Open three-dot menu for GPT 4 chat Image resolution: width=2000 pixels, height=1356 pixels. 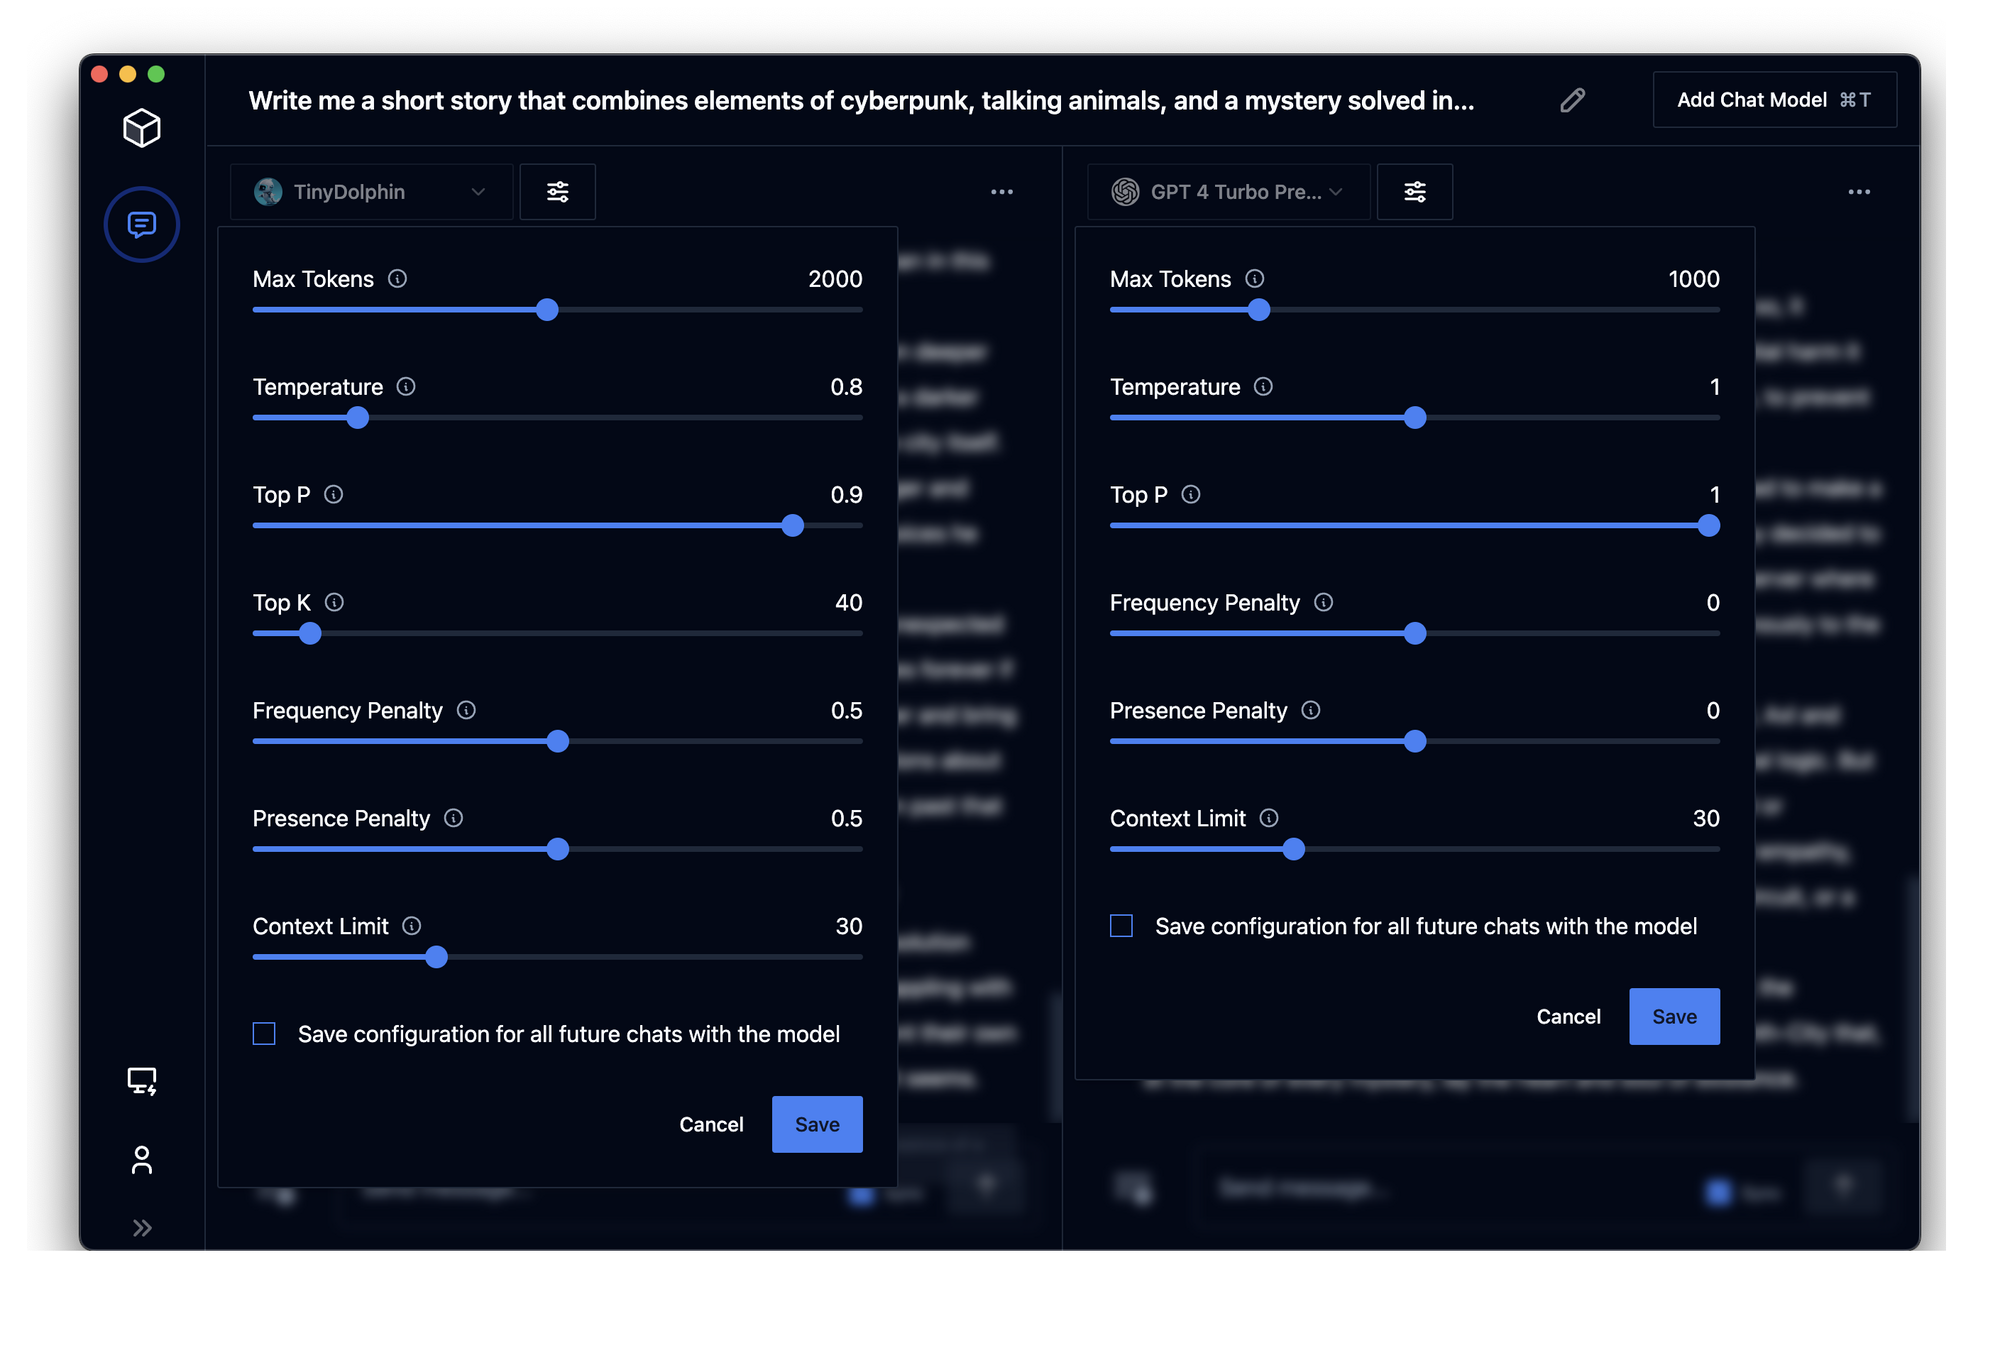coord(1858,192)
